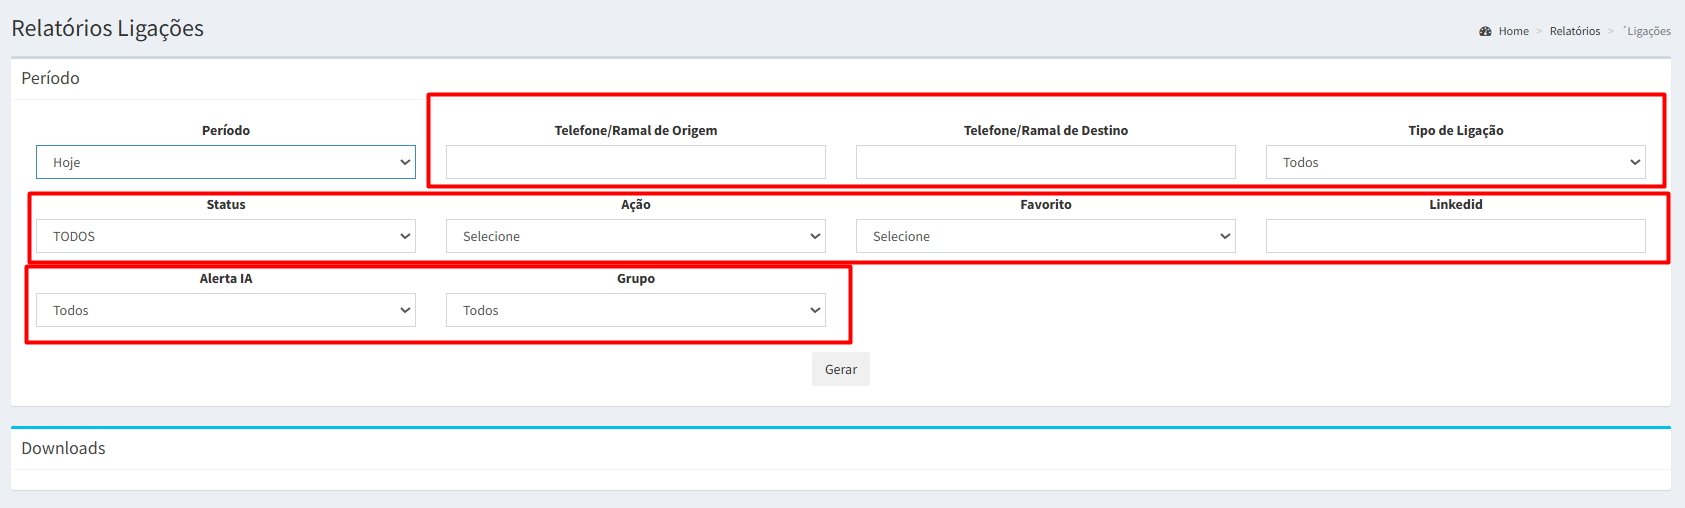Viewport: 1685px width, 508px height.
Task: Click the Período panel heading
Action: (50, 78)
